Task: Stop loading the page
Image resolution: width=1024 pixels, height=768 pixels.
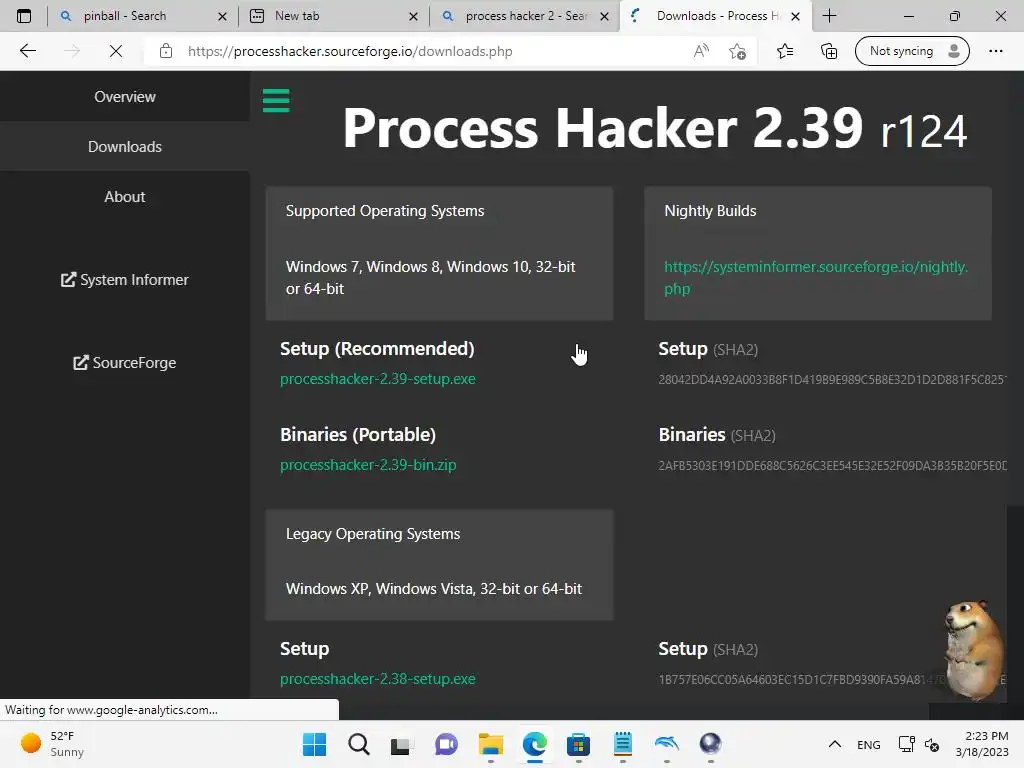Action: pos(116,51)
